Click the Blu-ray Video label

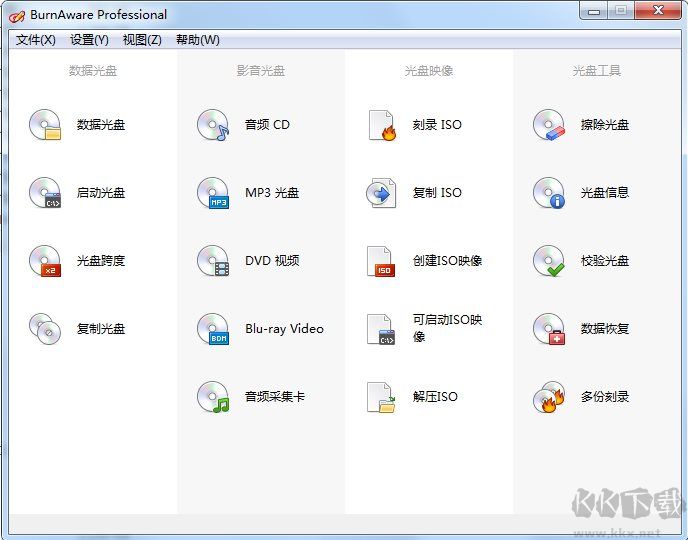(284, 329)
